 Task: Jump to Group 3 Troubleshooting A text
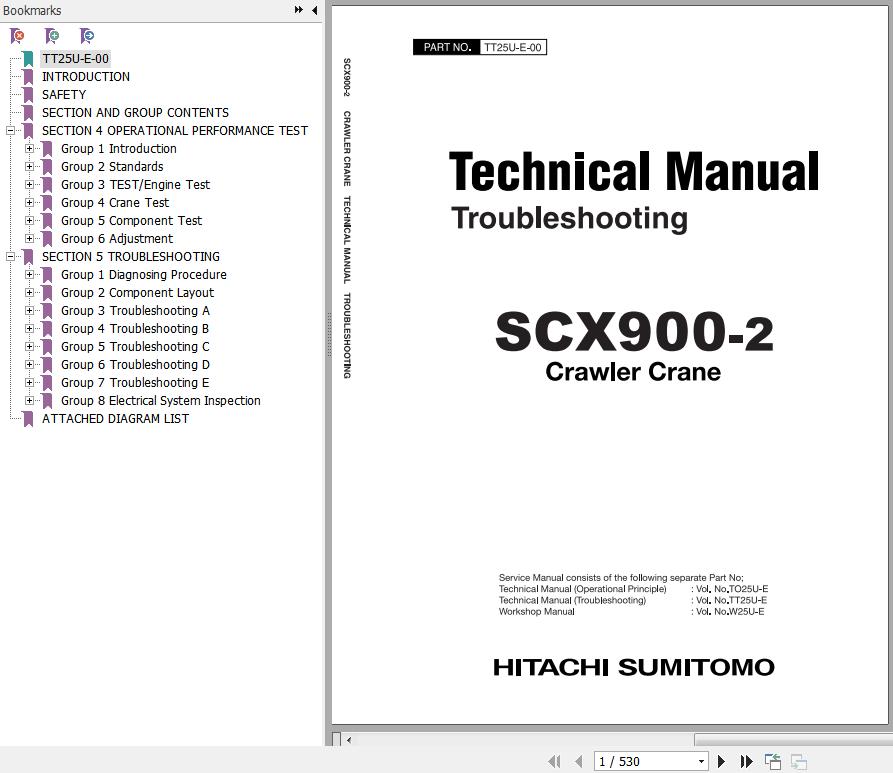tap(135, 310)
